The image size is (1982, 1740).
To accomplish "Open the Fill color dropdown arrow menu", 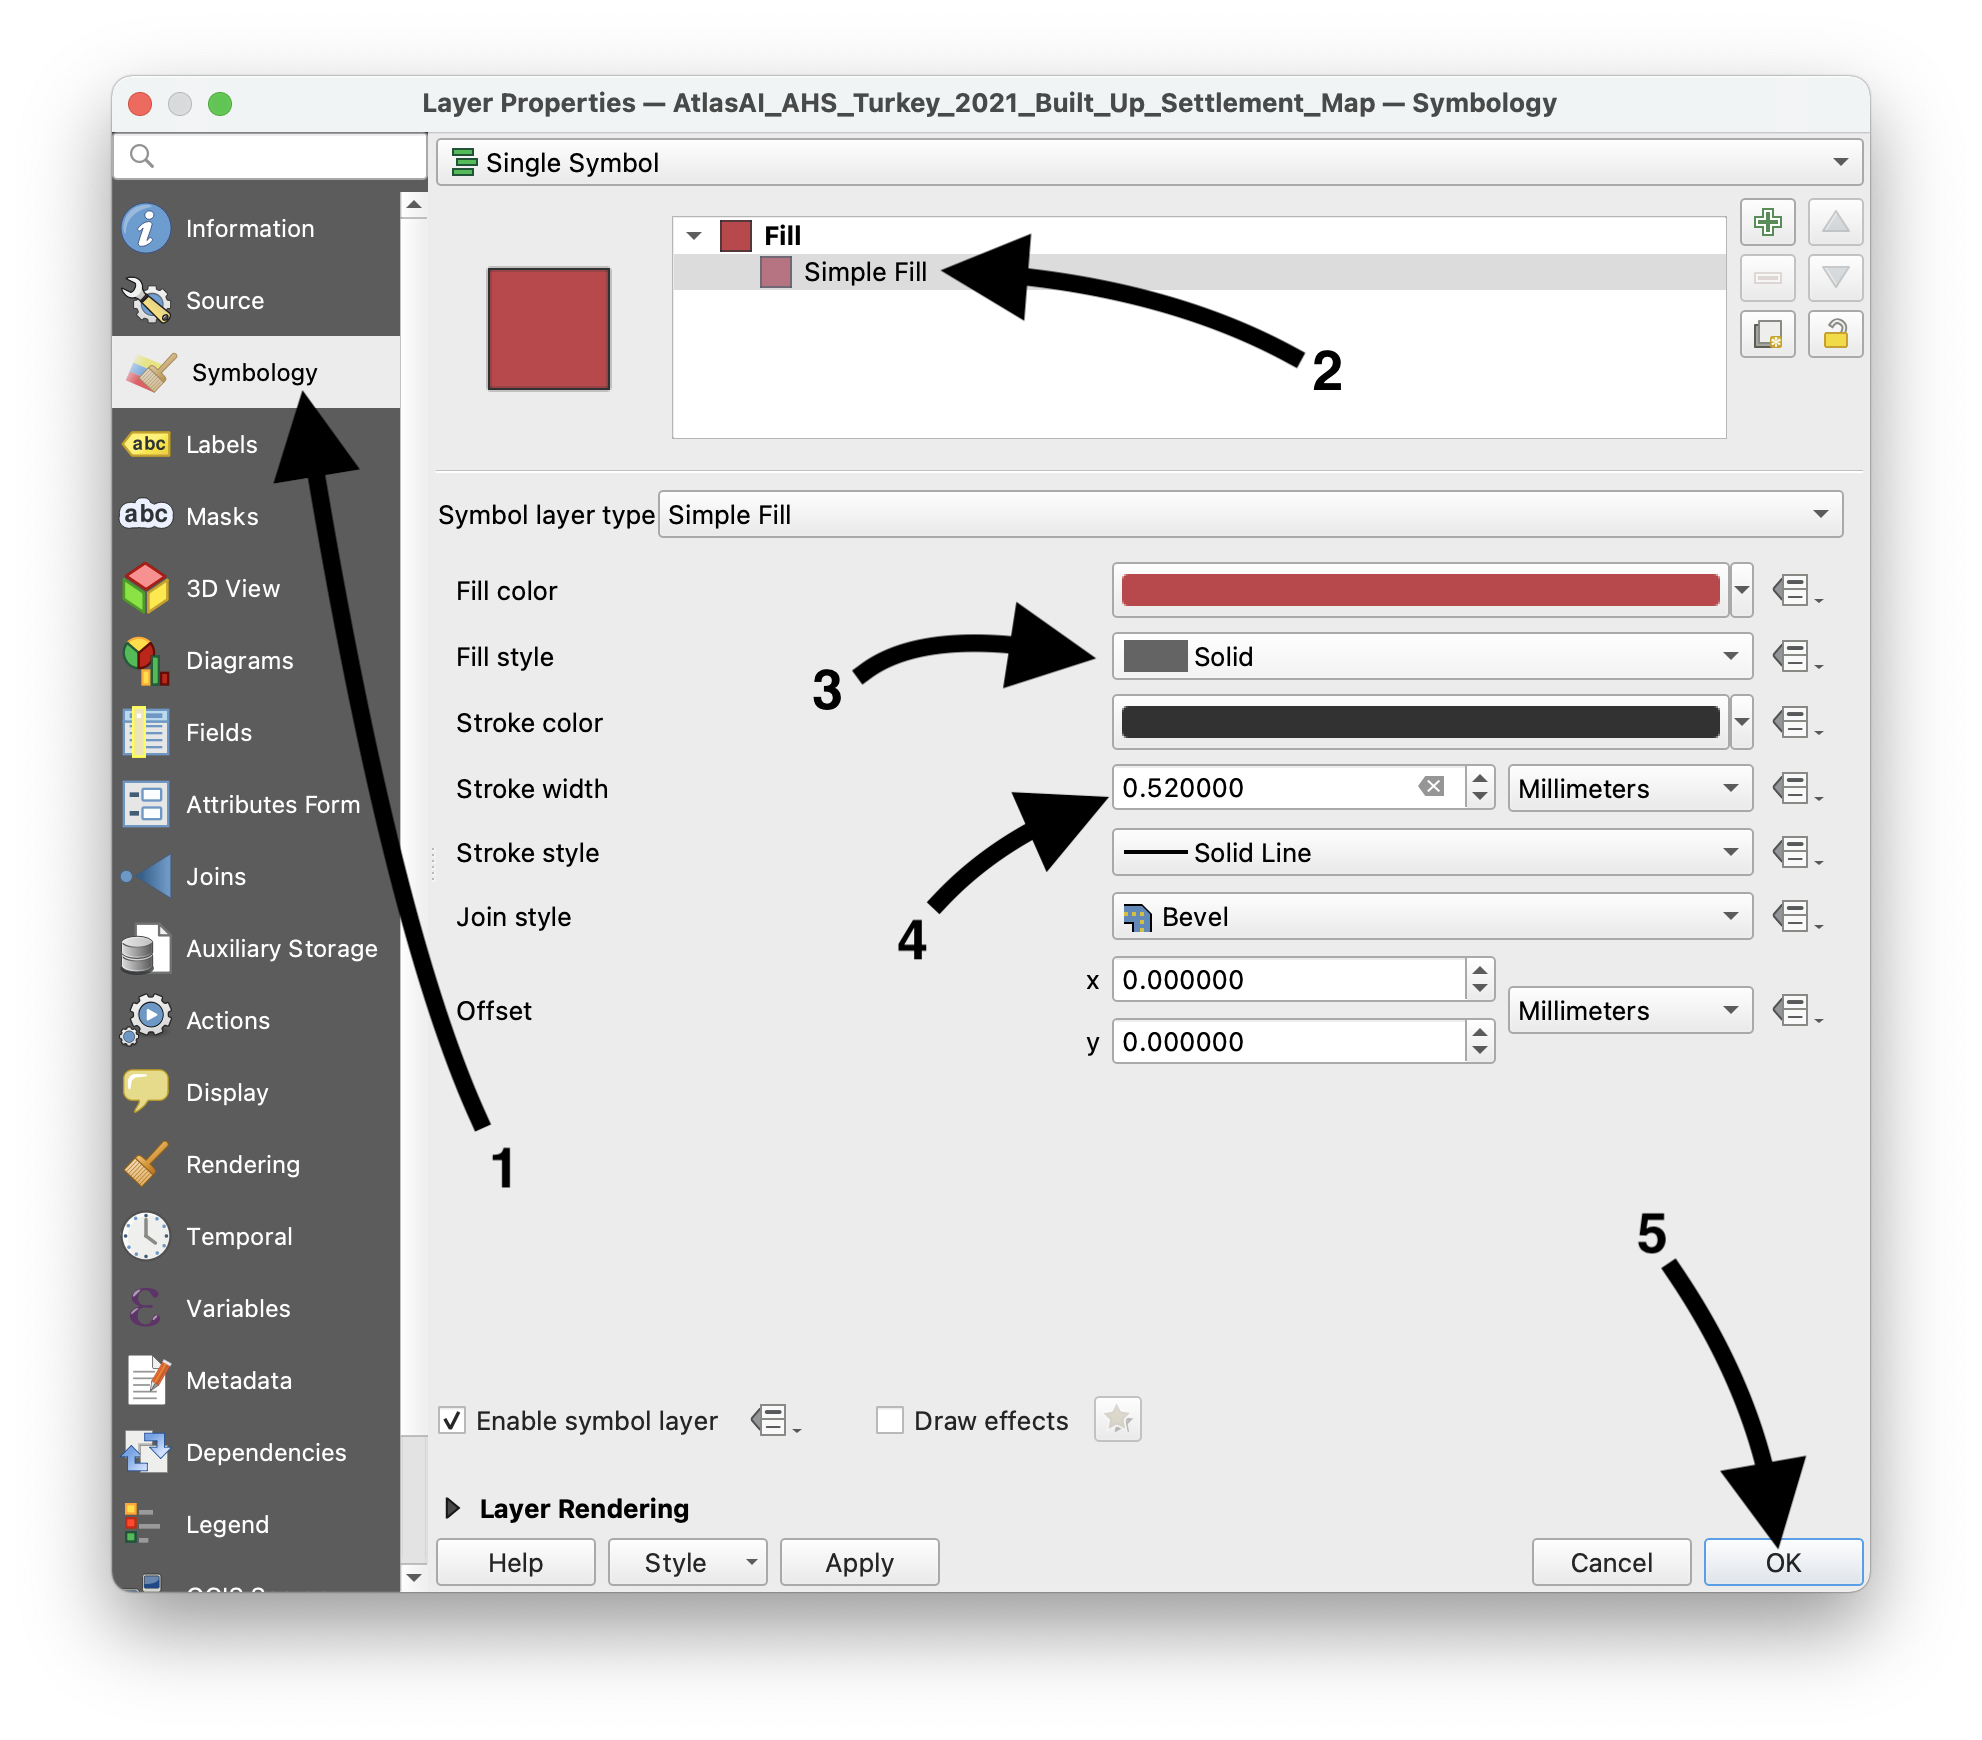I will pos(1742,590).
